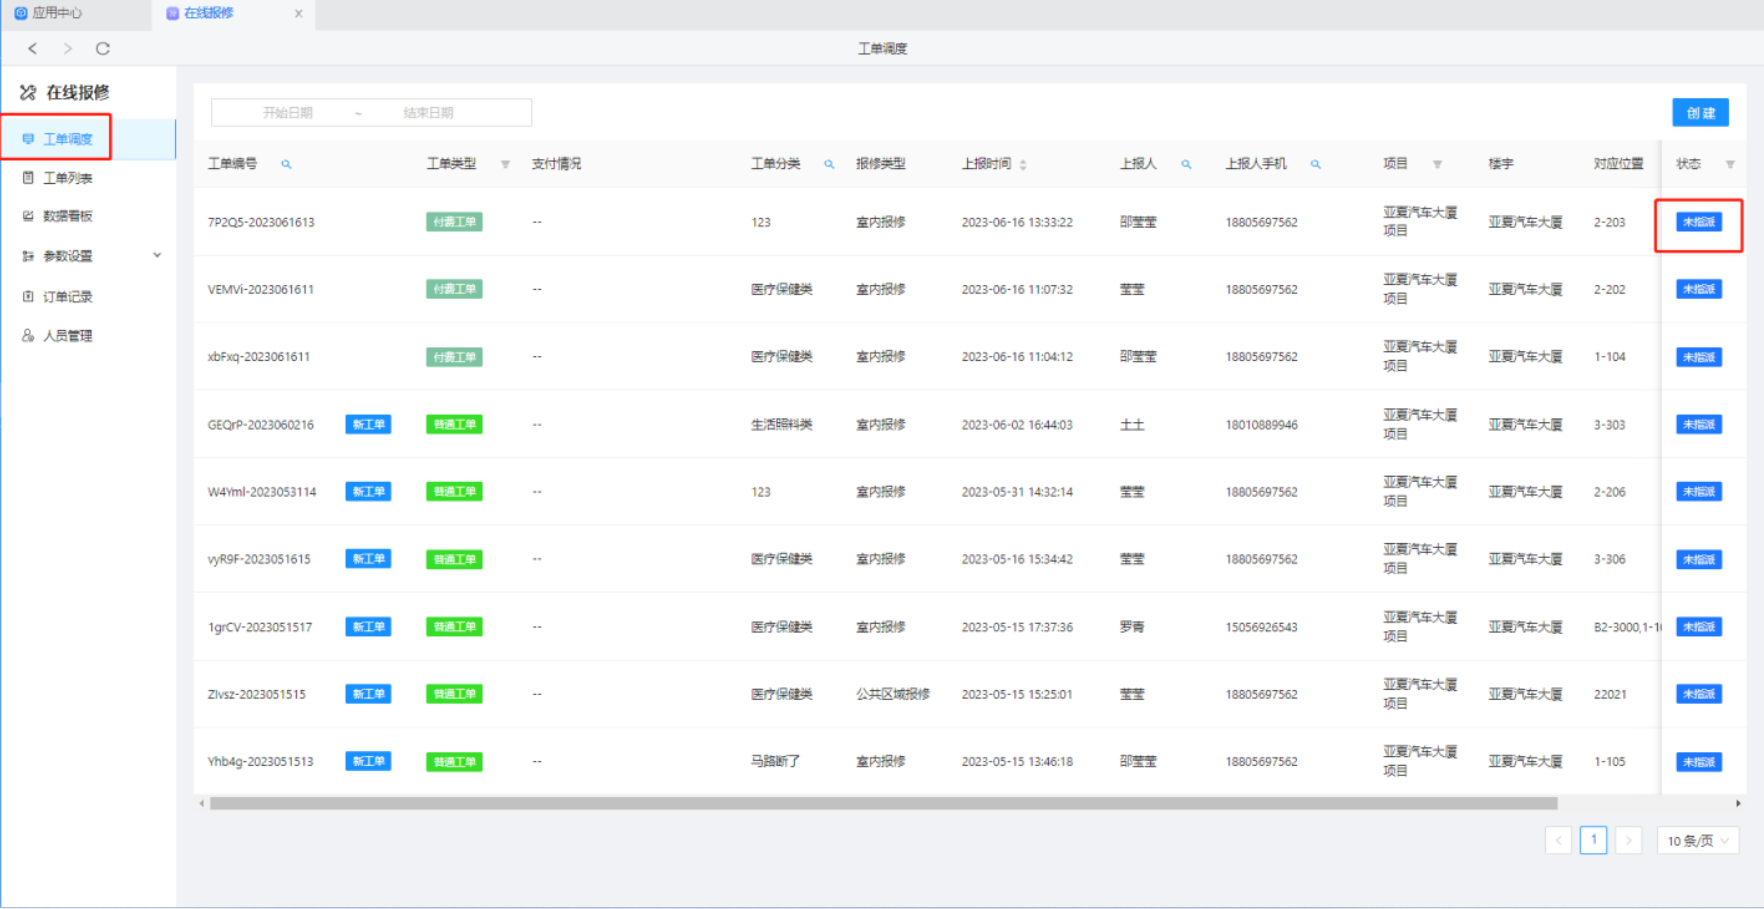Click search icon beside 上报人手机 column

pos(1316,164)
